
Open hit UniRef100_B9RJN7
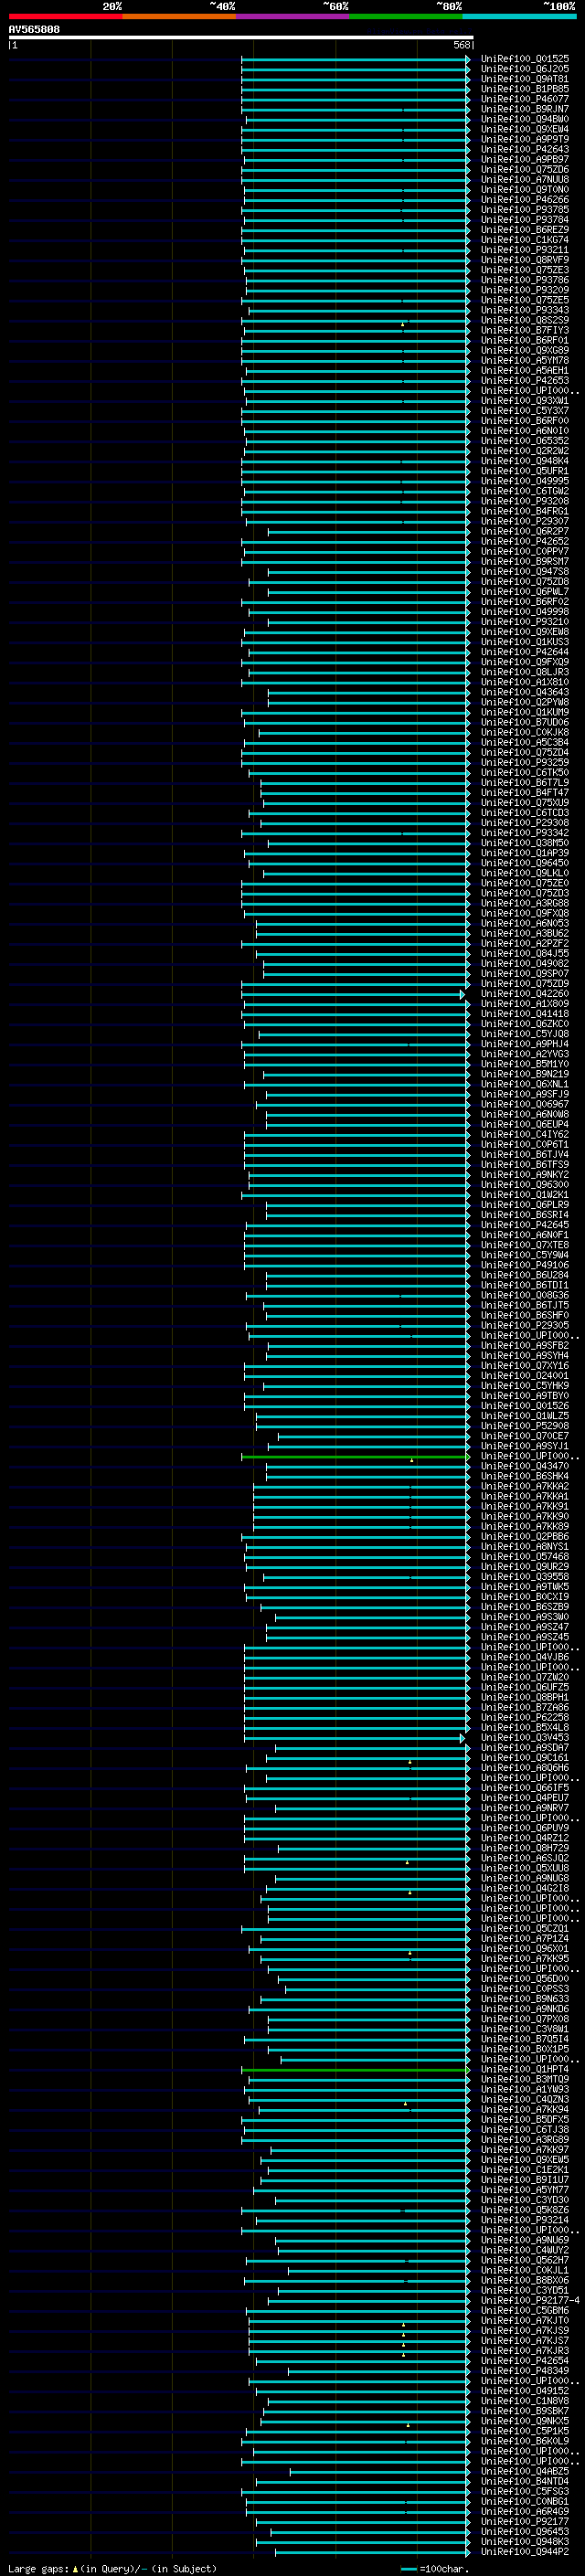pyautogui.click(x=525, y=109)
